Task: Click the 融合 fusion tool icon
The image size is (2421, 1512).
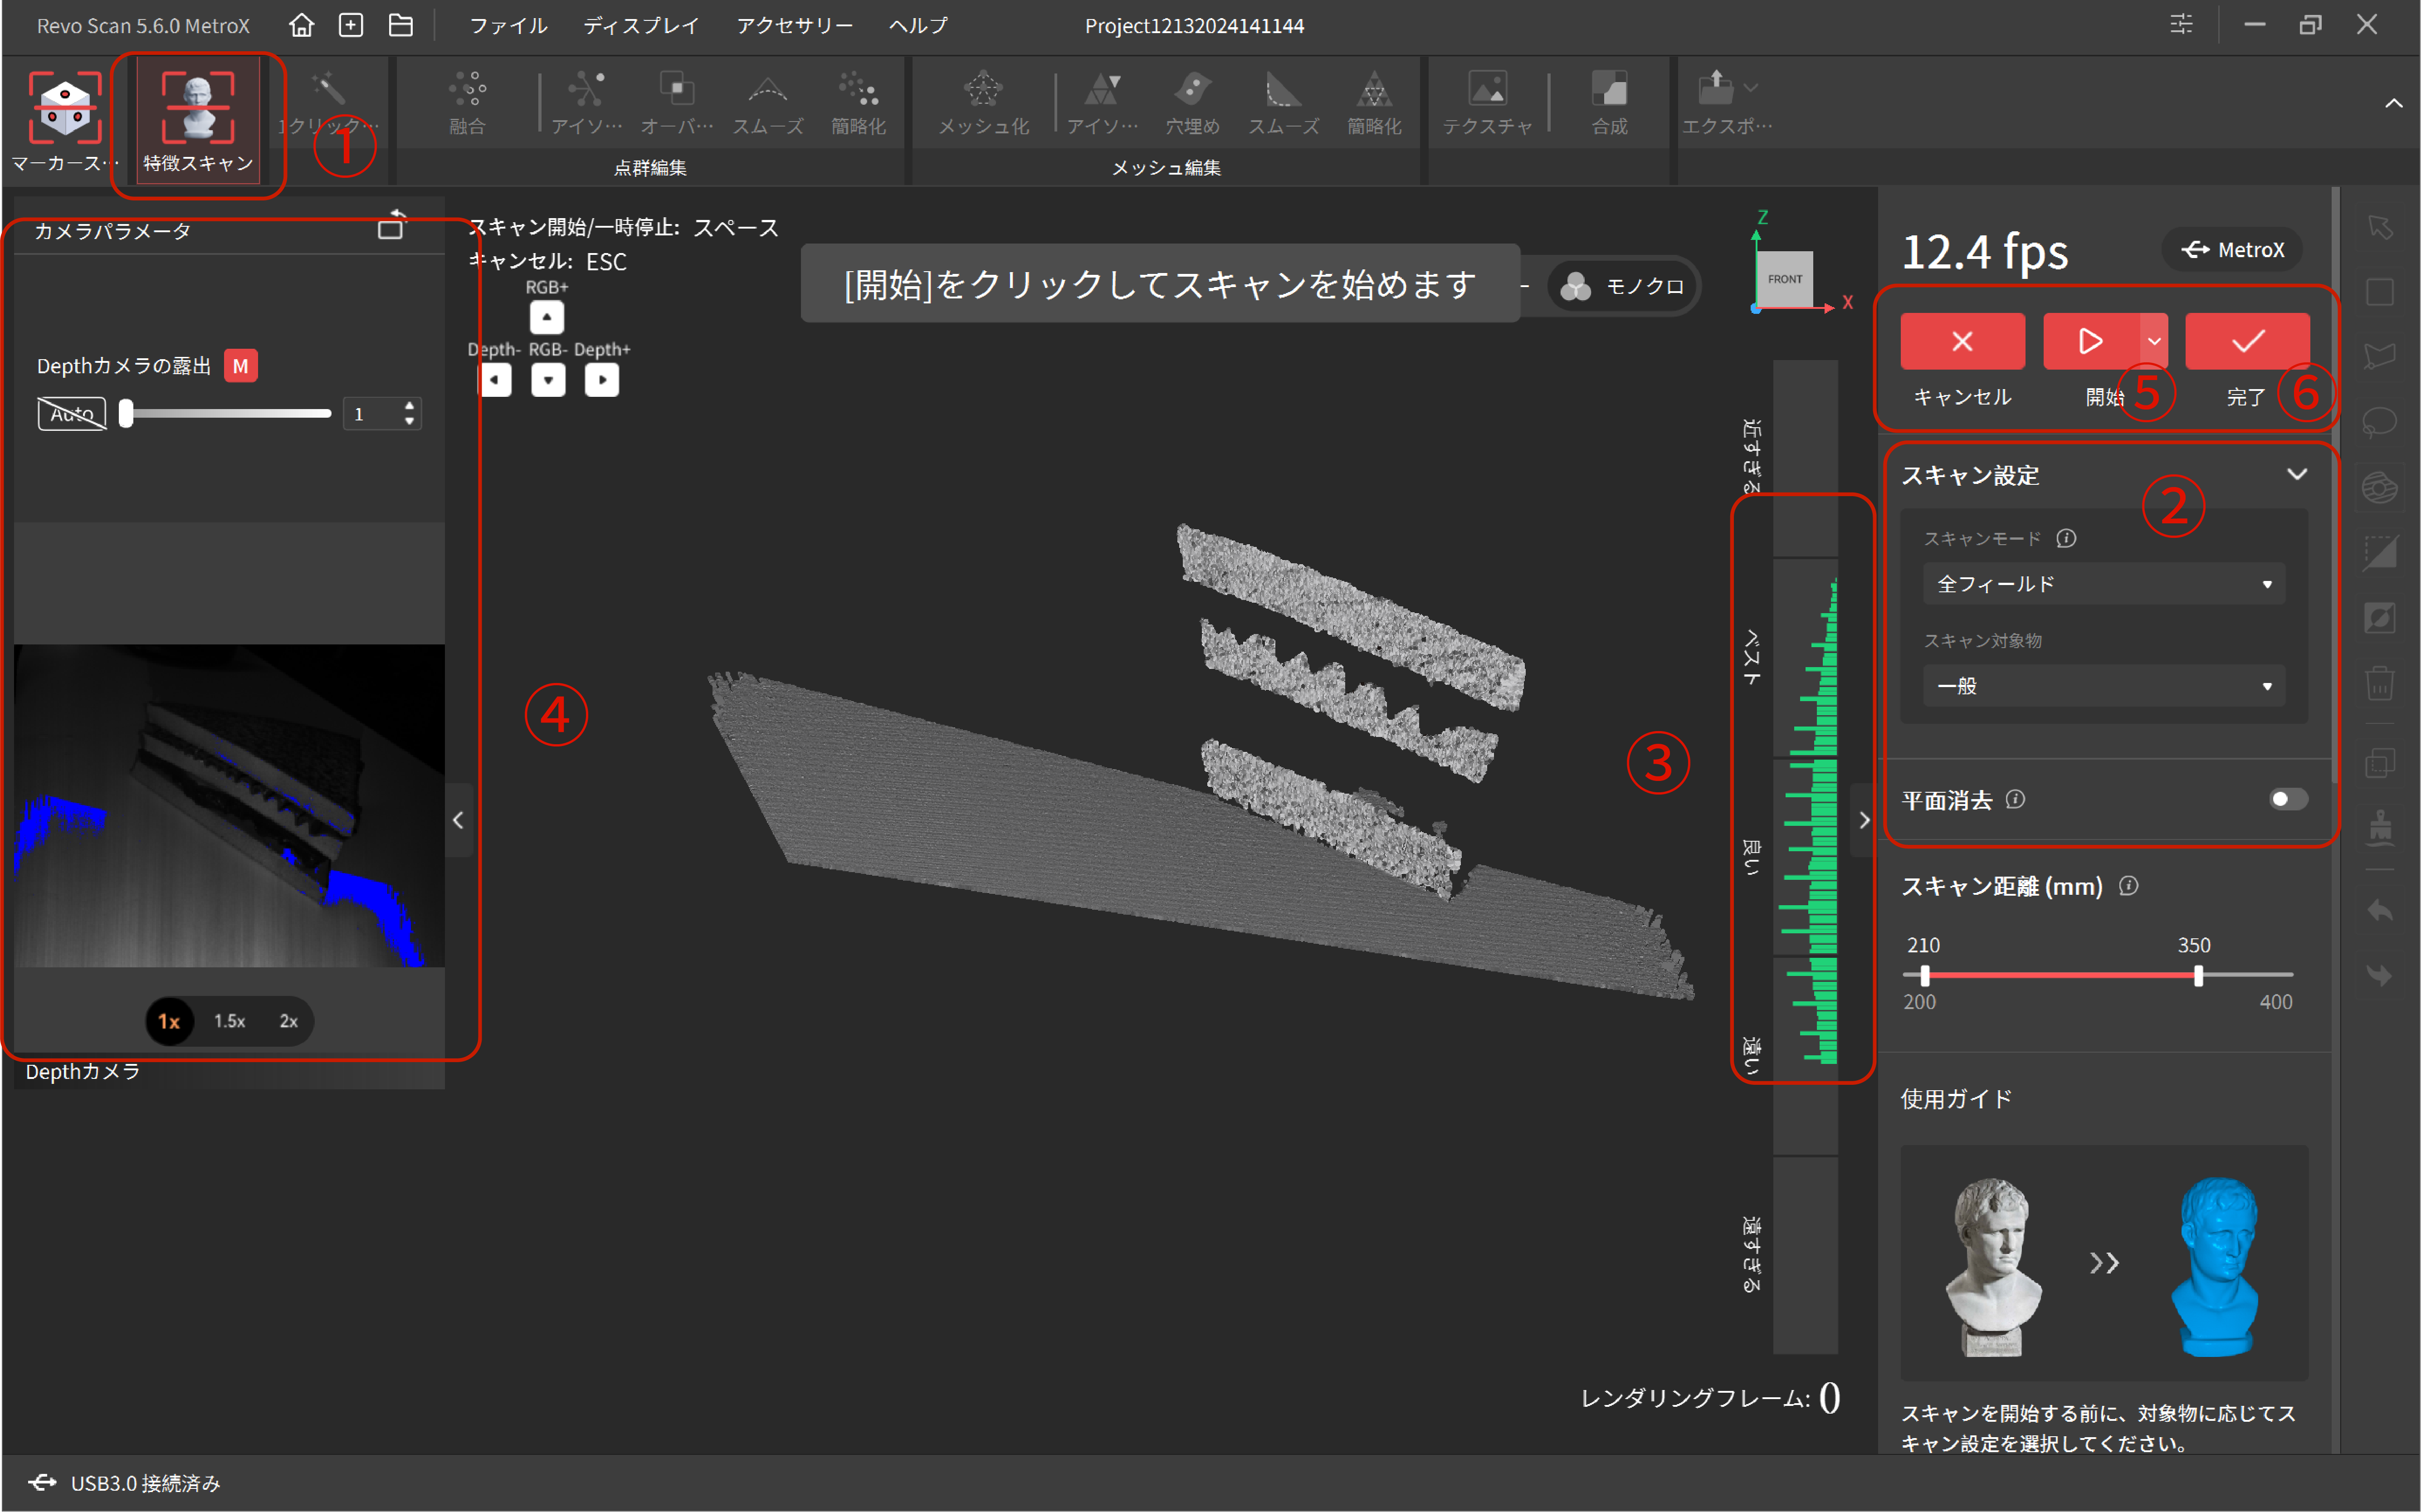Action: 467,90
